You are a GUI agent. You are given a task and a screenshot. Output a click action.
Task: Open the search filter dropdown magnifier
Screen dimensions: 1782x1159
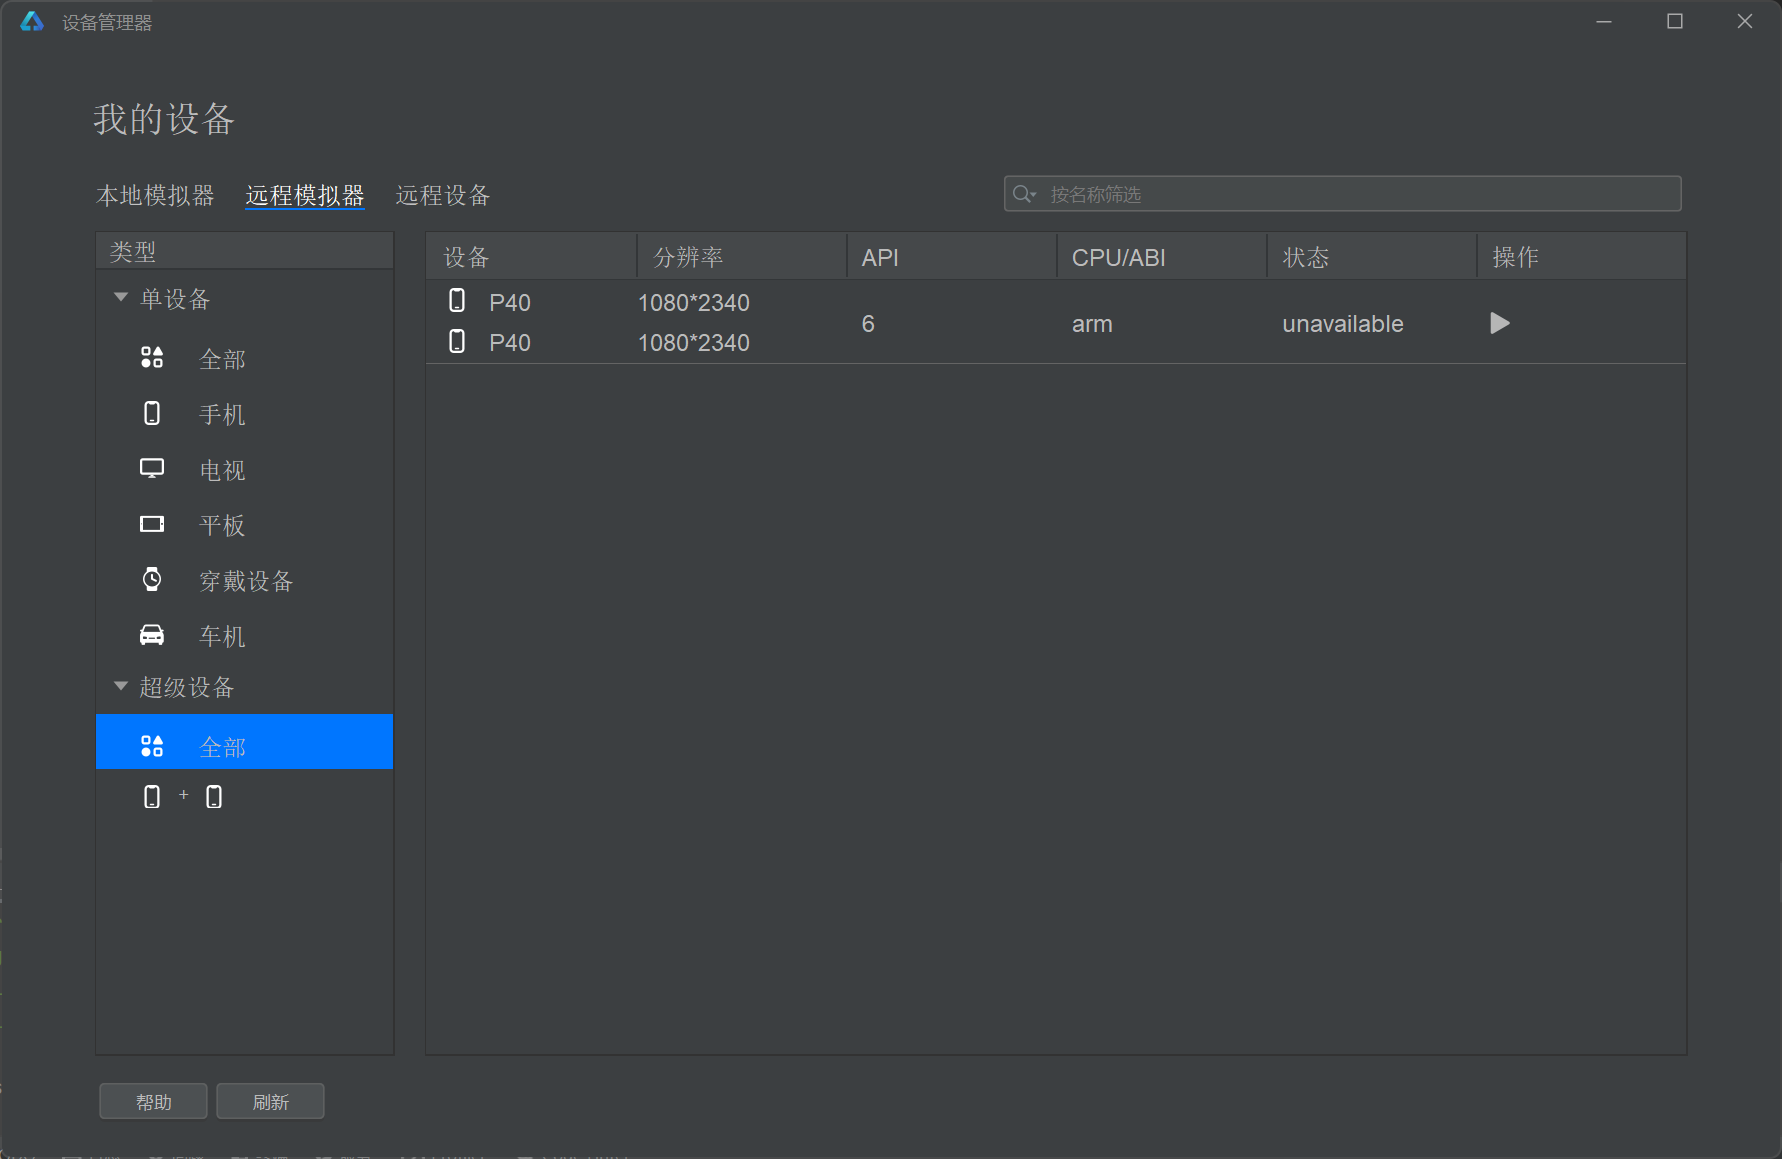(1024, 194)
